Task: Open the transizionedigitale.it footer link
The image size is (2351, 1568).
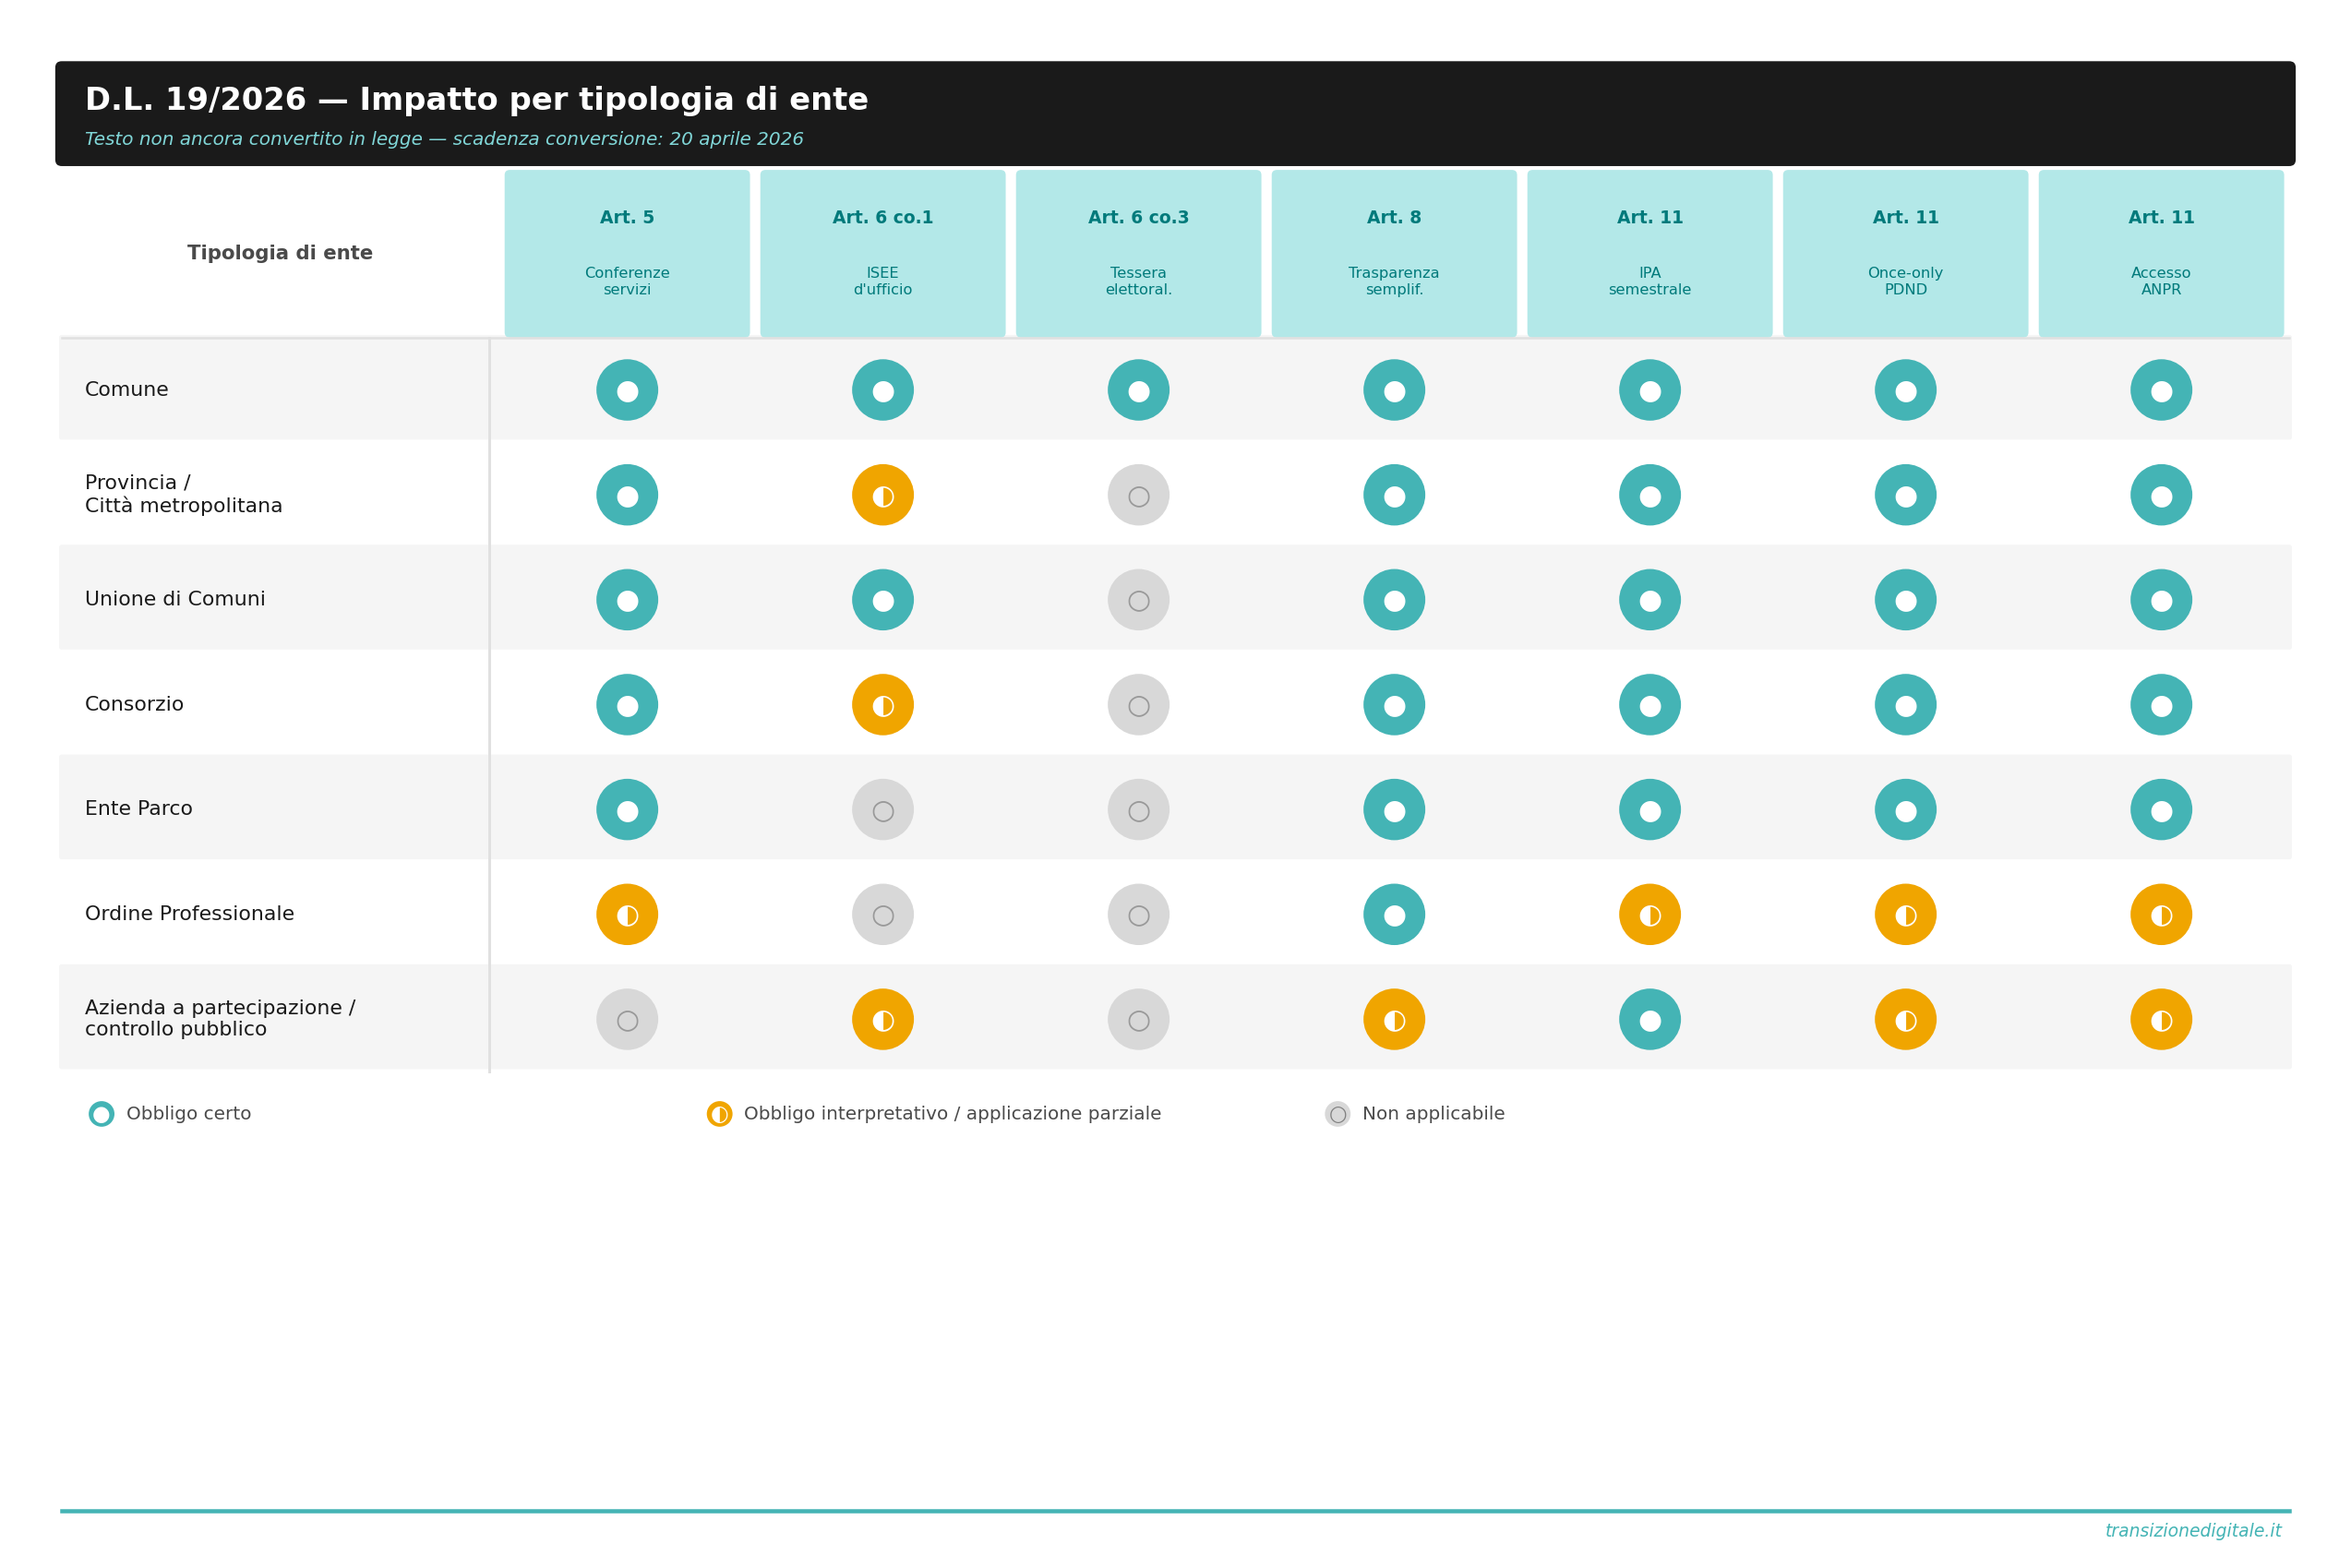Action: (2192, 1531)
